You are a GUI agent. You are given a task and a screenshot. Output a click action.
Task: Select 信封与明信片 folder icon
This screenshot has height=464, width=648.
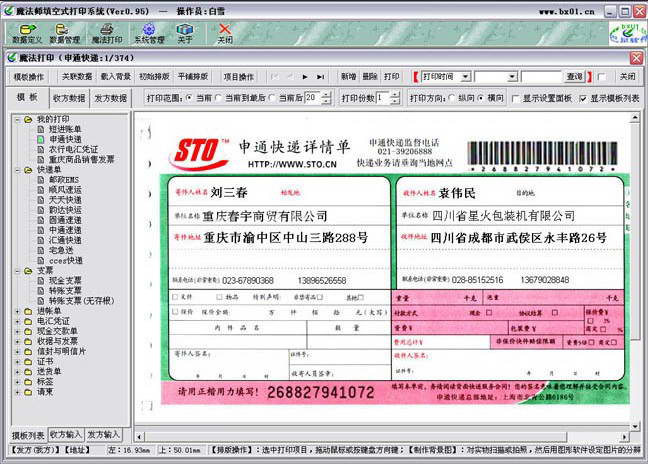pos(28,352)
